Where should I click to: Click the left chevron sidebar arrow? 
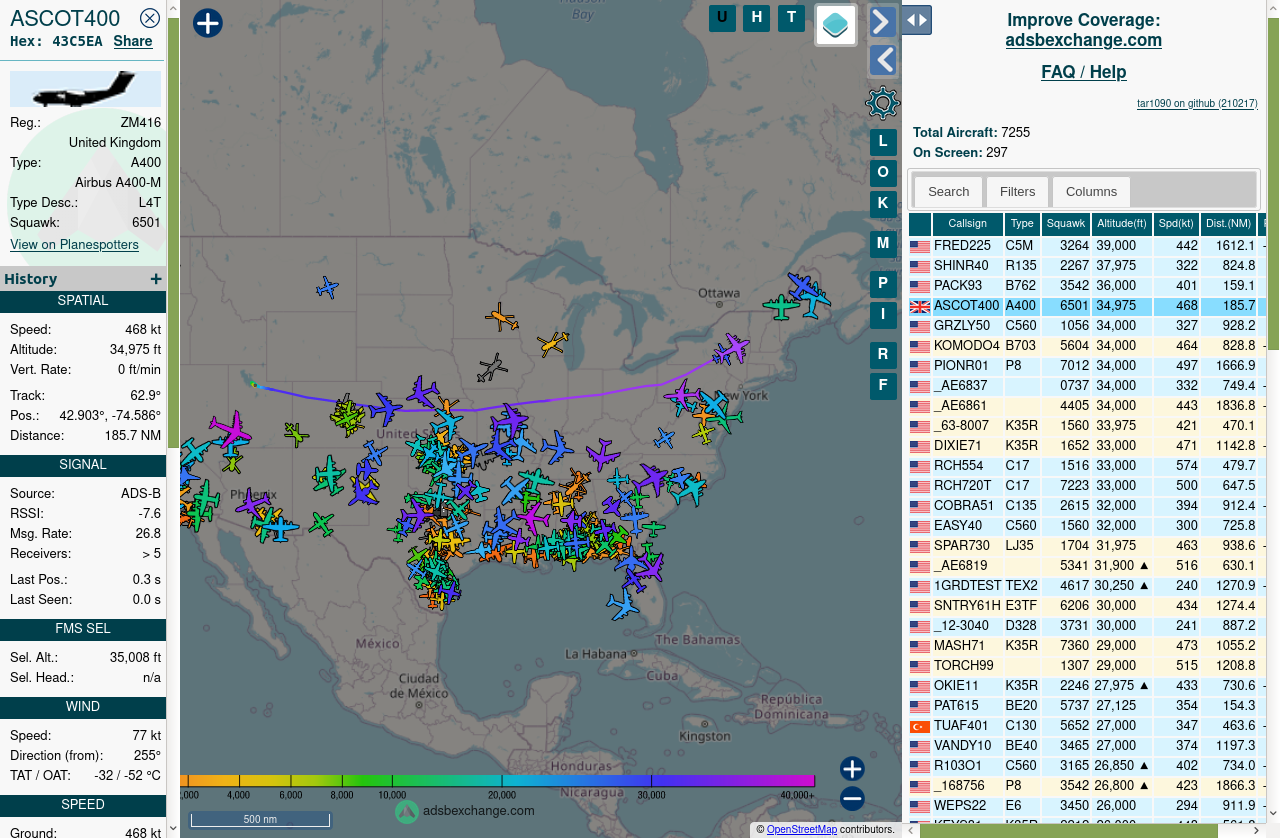[882, 60]
